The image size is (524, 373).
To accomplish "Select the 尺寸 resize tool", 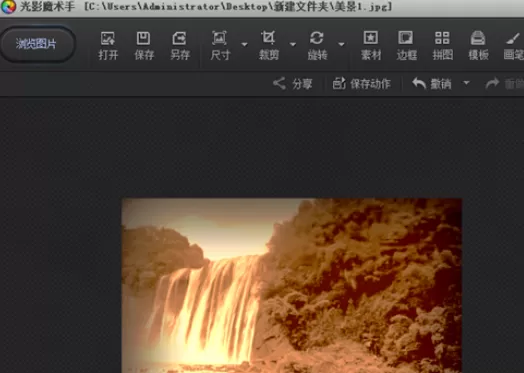I will pyautogui.click(x=220, y=46).
